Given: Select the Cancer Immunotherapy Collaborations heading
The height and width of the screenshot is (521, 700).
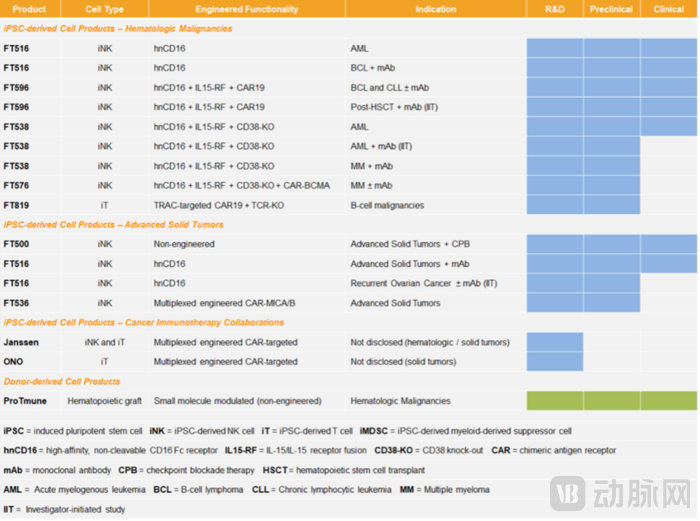Looking at the screenshot, I should pos(144,322).
